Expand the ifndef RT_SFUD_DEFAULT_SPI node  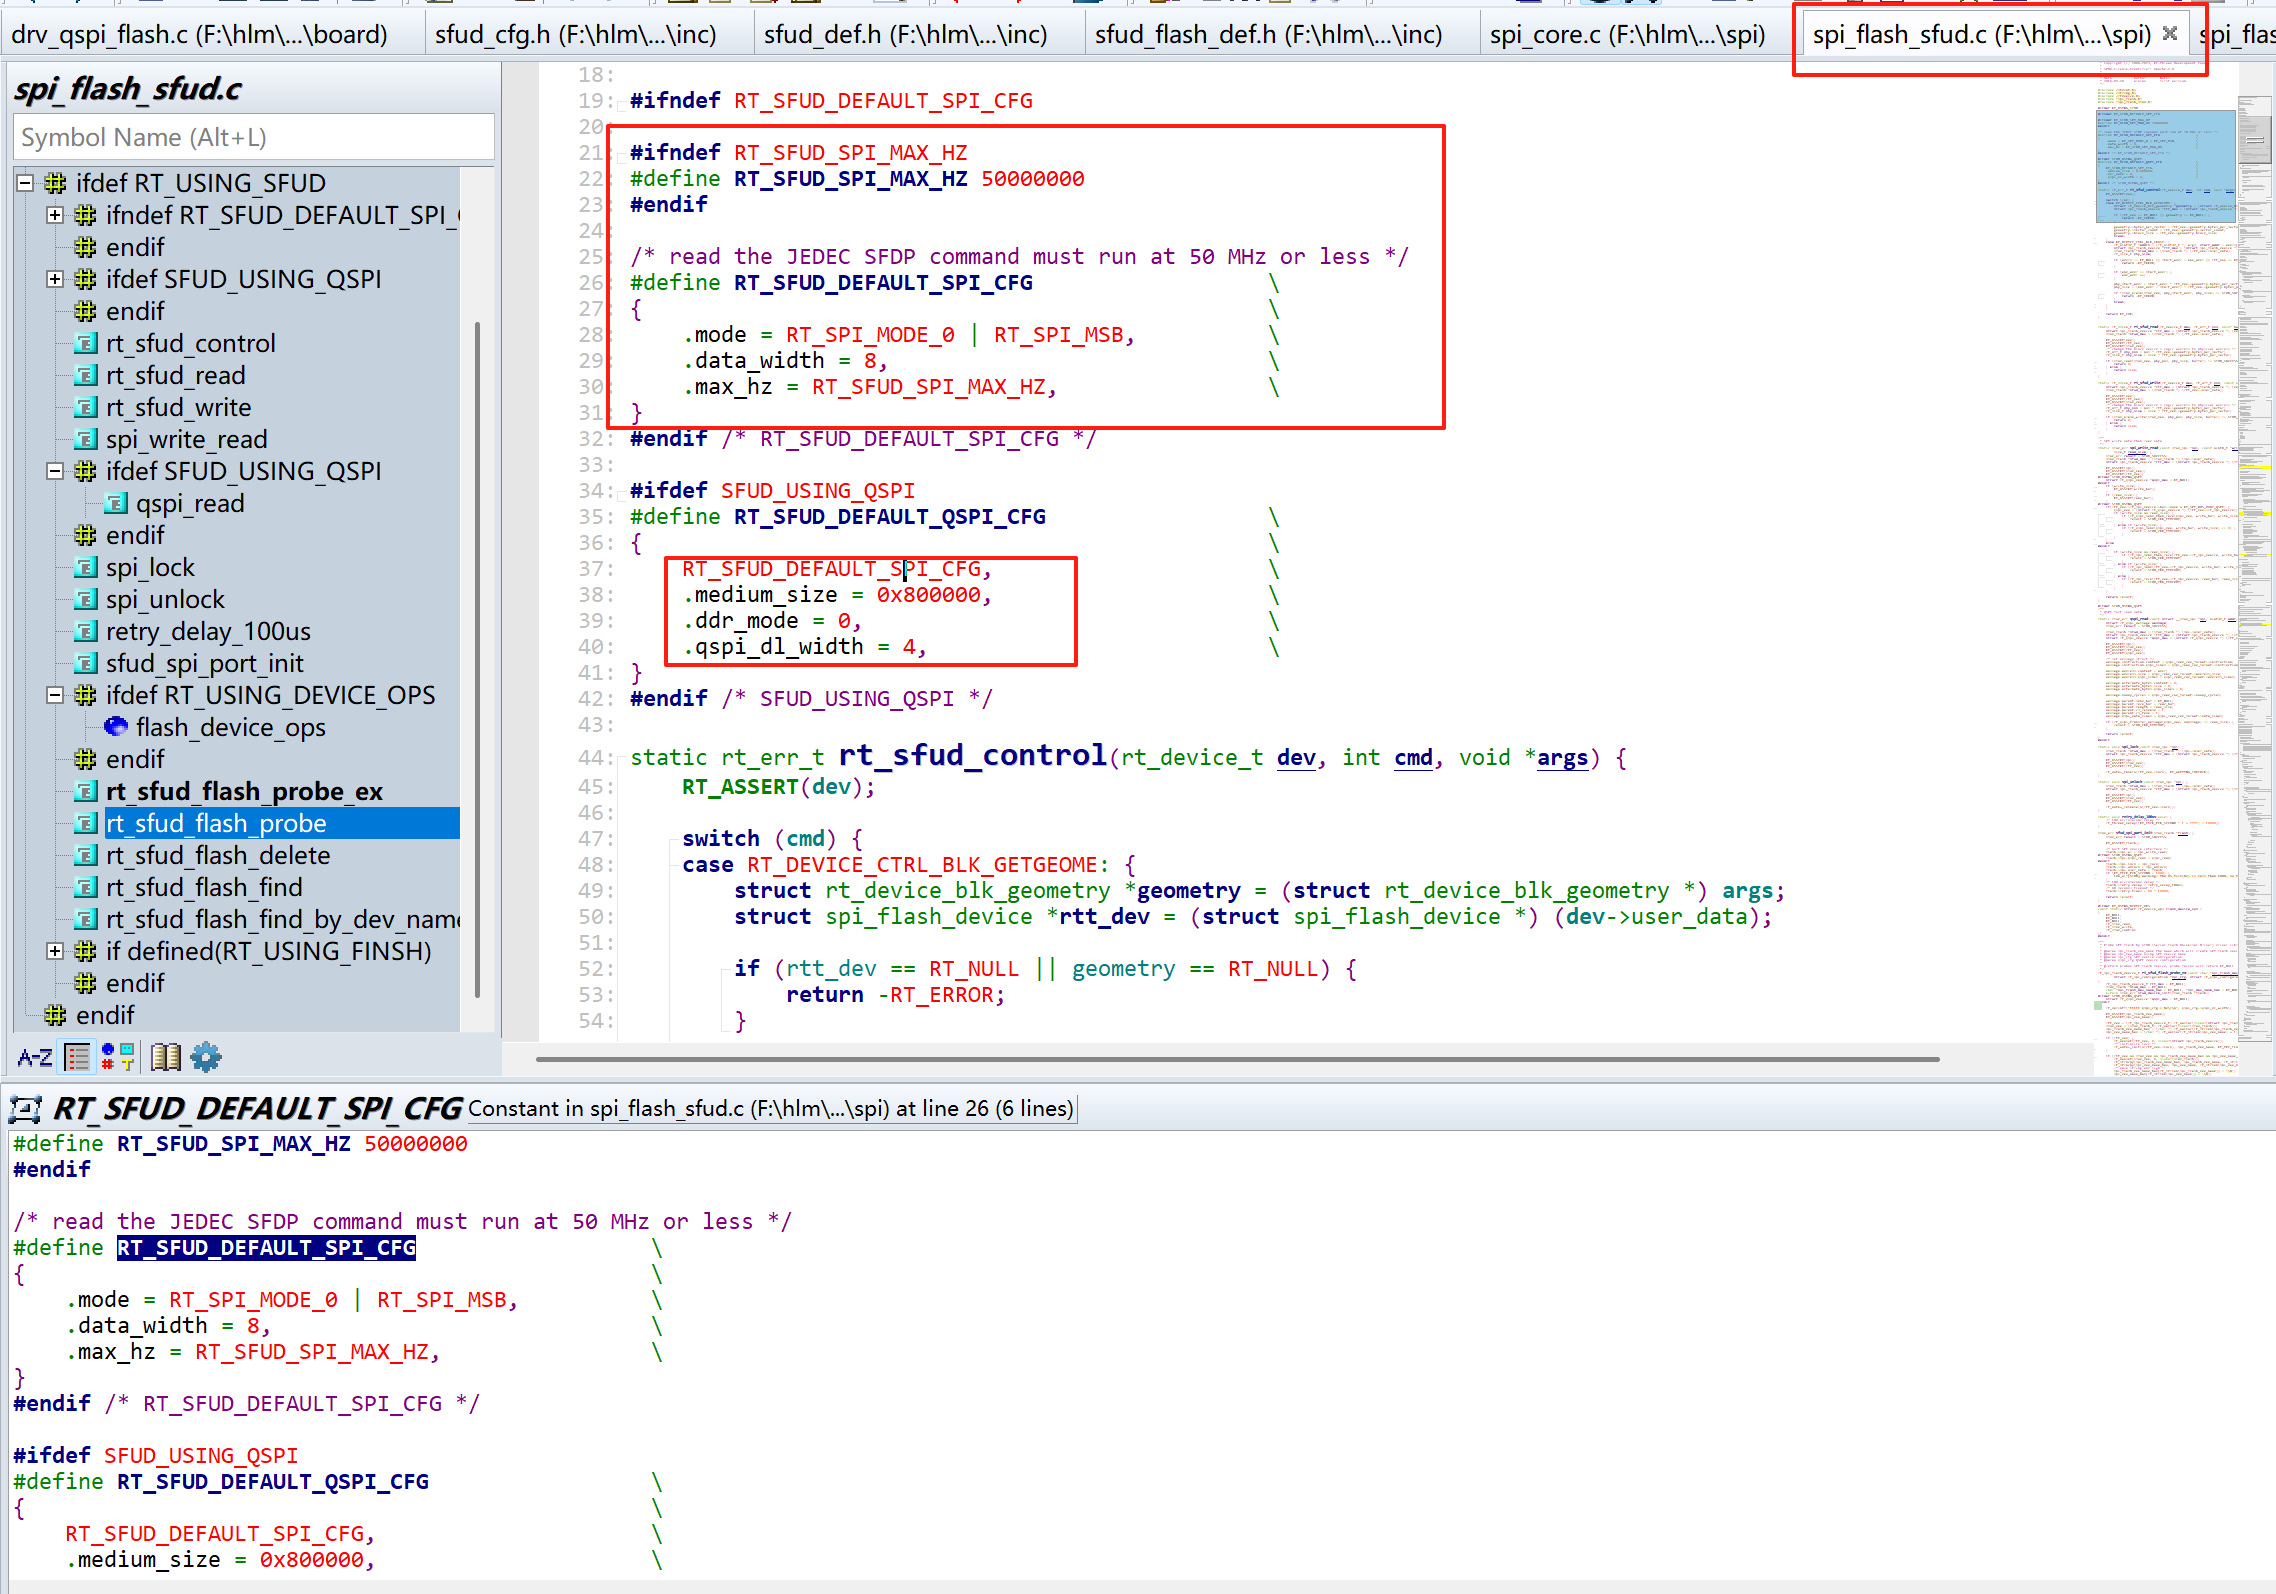(55, 215)
